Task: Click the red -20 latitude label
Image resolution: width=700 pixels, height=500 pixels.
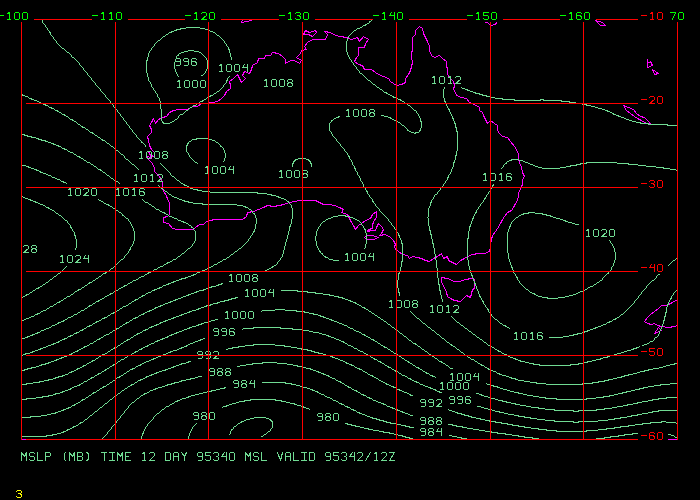Action: [655, 101]
